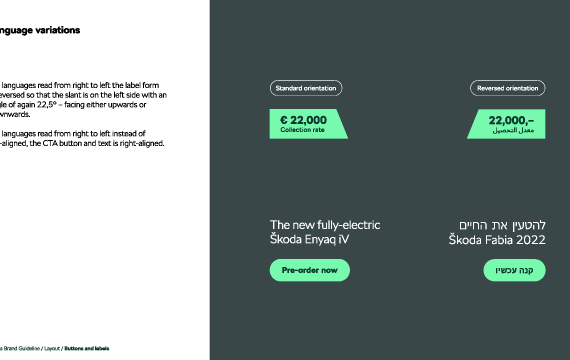Select the Standard orientation pill label

(306, 88)
